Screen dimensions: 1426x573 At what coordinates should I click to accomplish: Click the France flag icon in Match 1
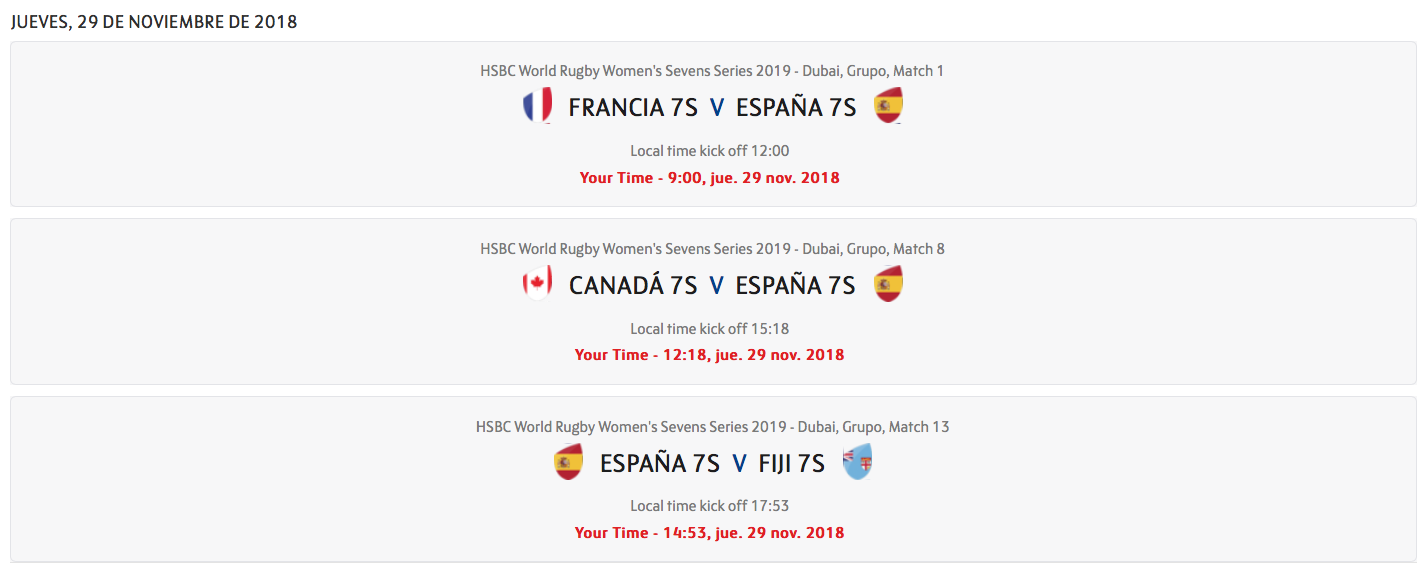tap(537, 105)
